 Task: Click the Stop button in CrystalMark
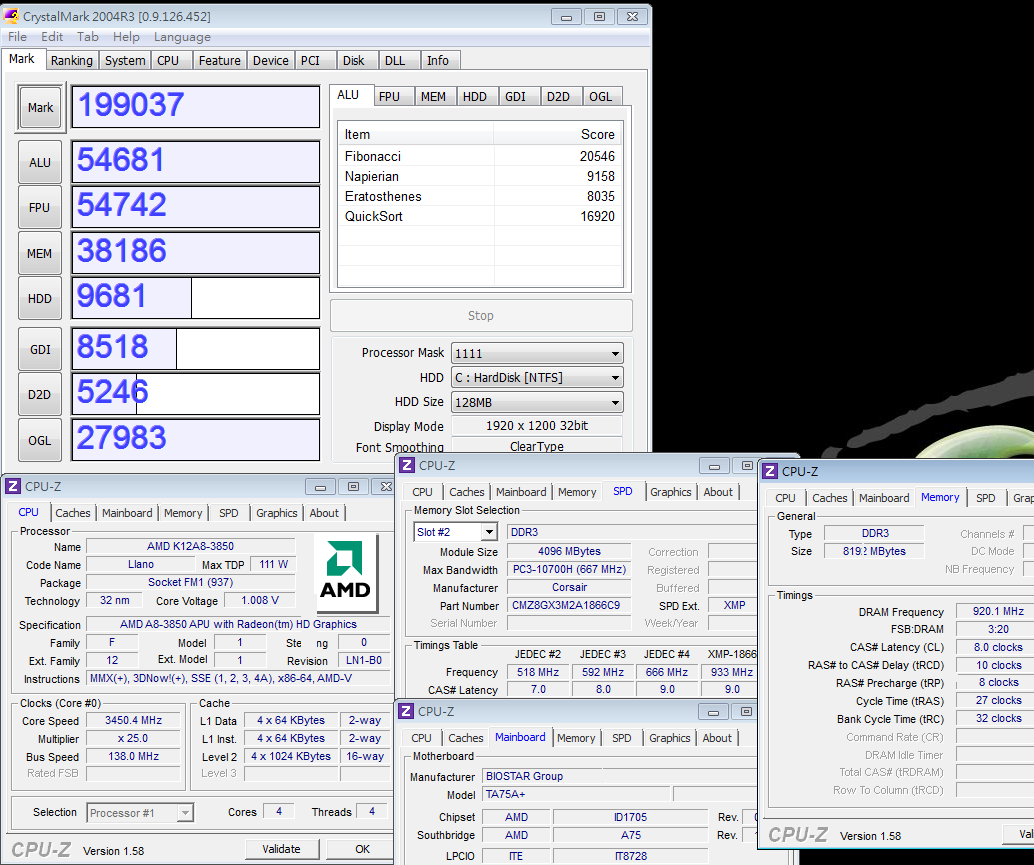481,316
